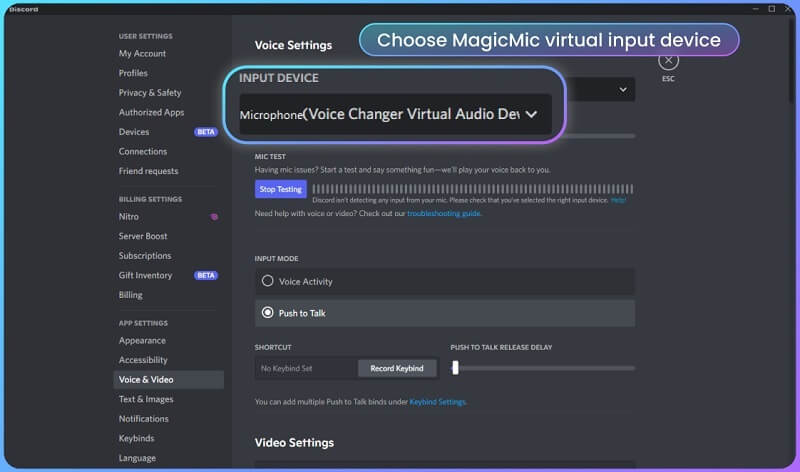Maximize the Discord window
This screenshot has height=472, width=800.
pyautogui.click(x=771, y=9)
